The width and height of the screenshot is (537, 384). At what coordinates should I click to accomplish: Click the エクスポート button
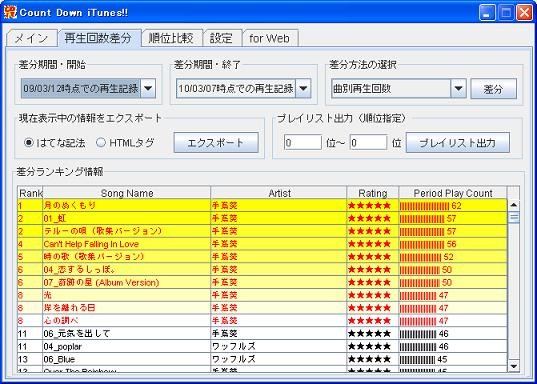coord(216,142)
